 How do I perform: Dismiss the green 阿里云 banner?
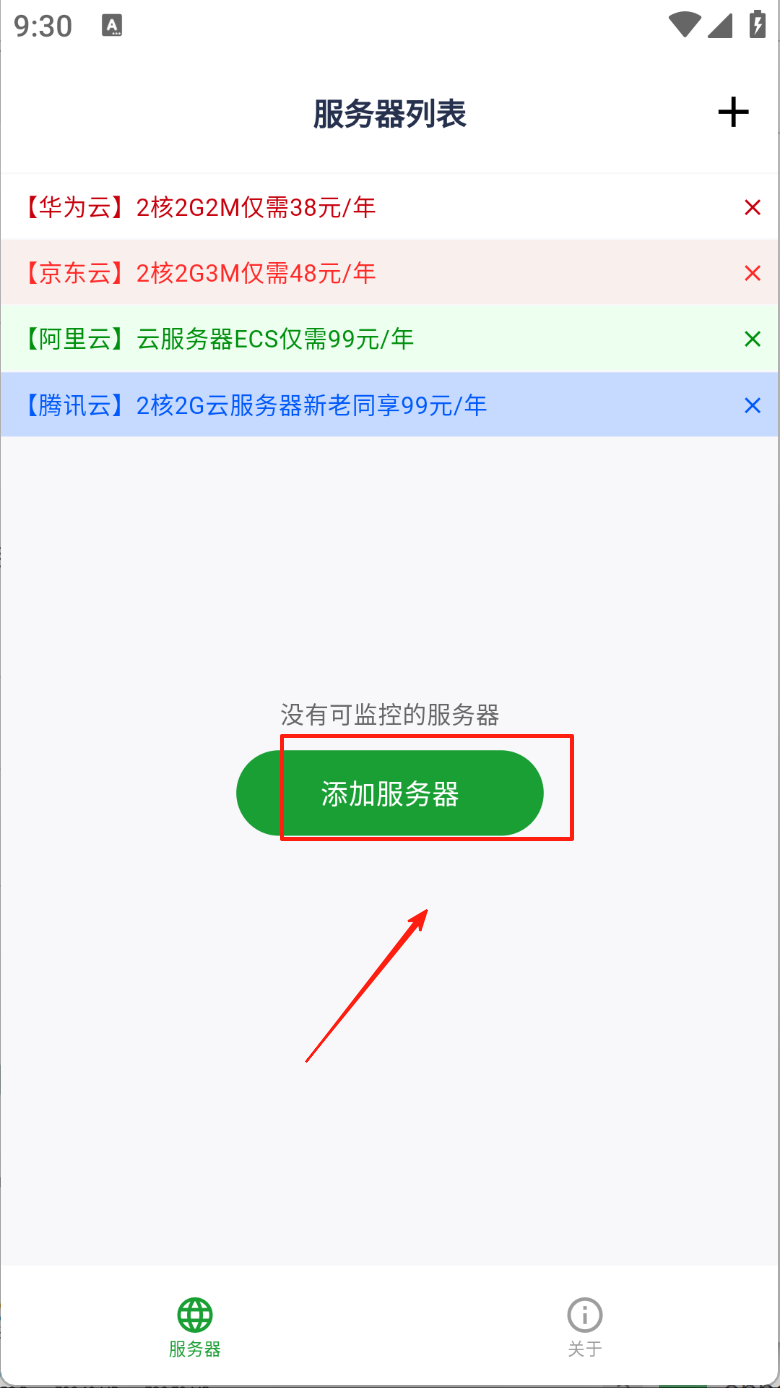click(x=753, y=339)
